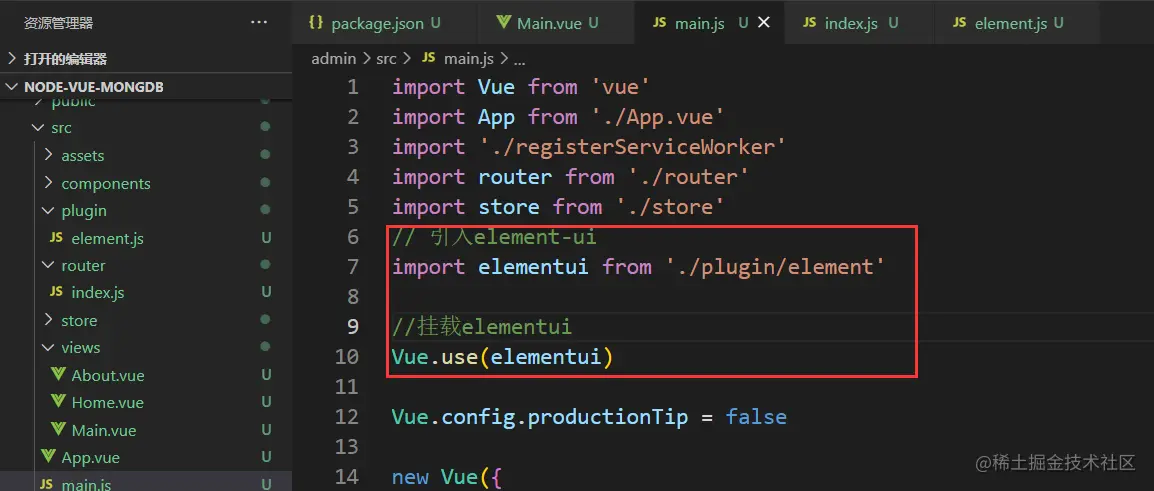
Task: Click the JS icon on main.js tab
Action: coord(660,23)
